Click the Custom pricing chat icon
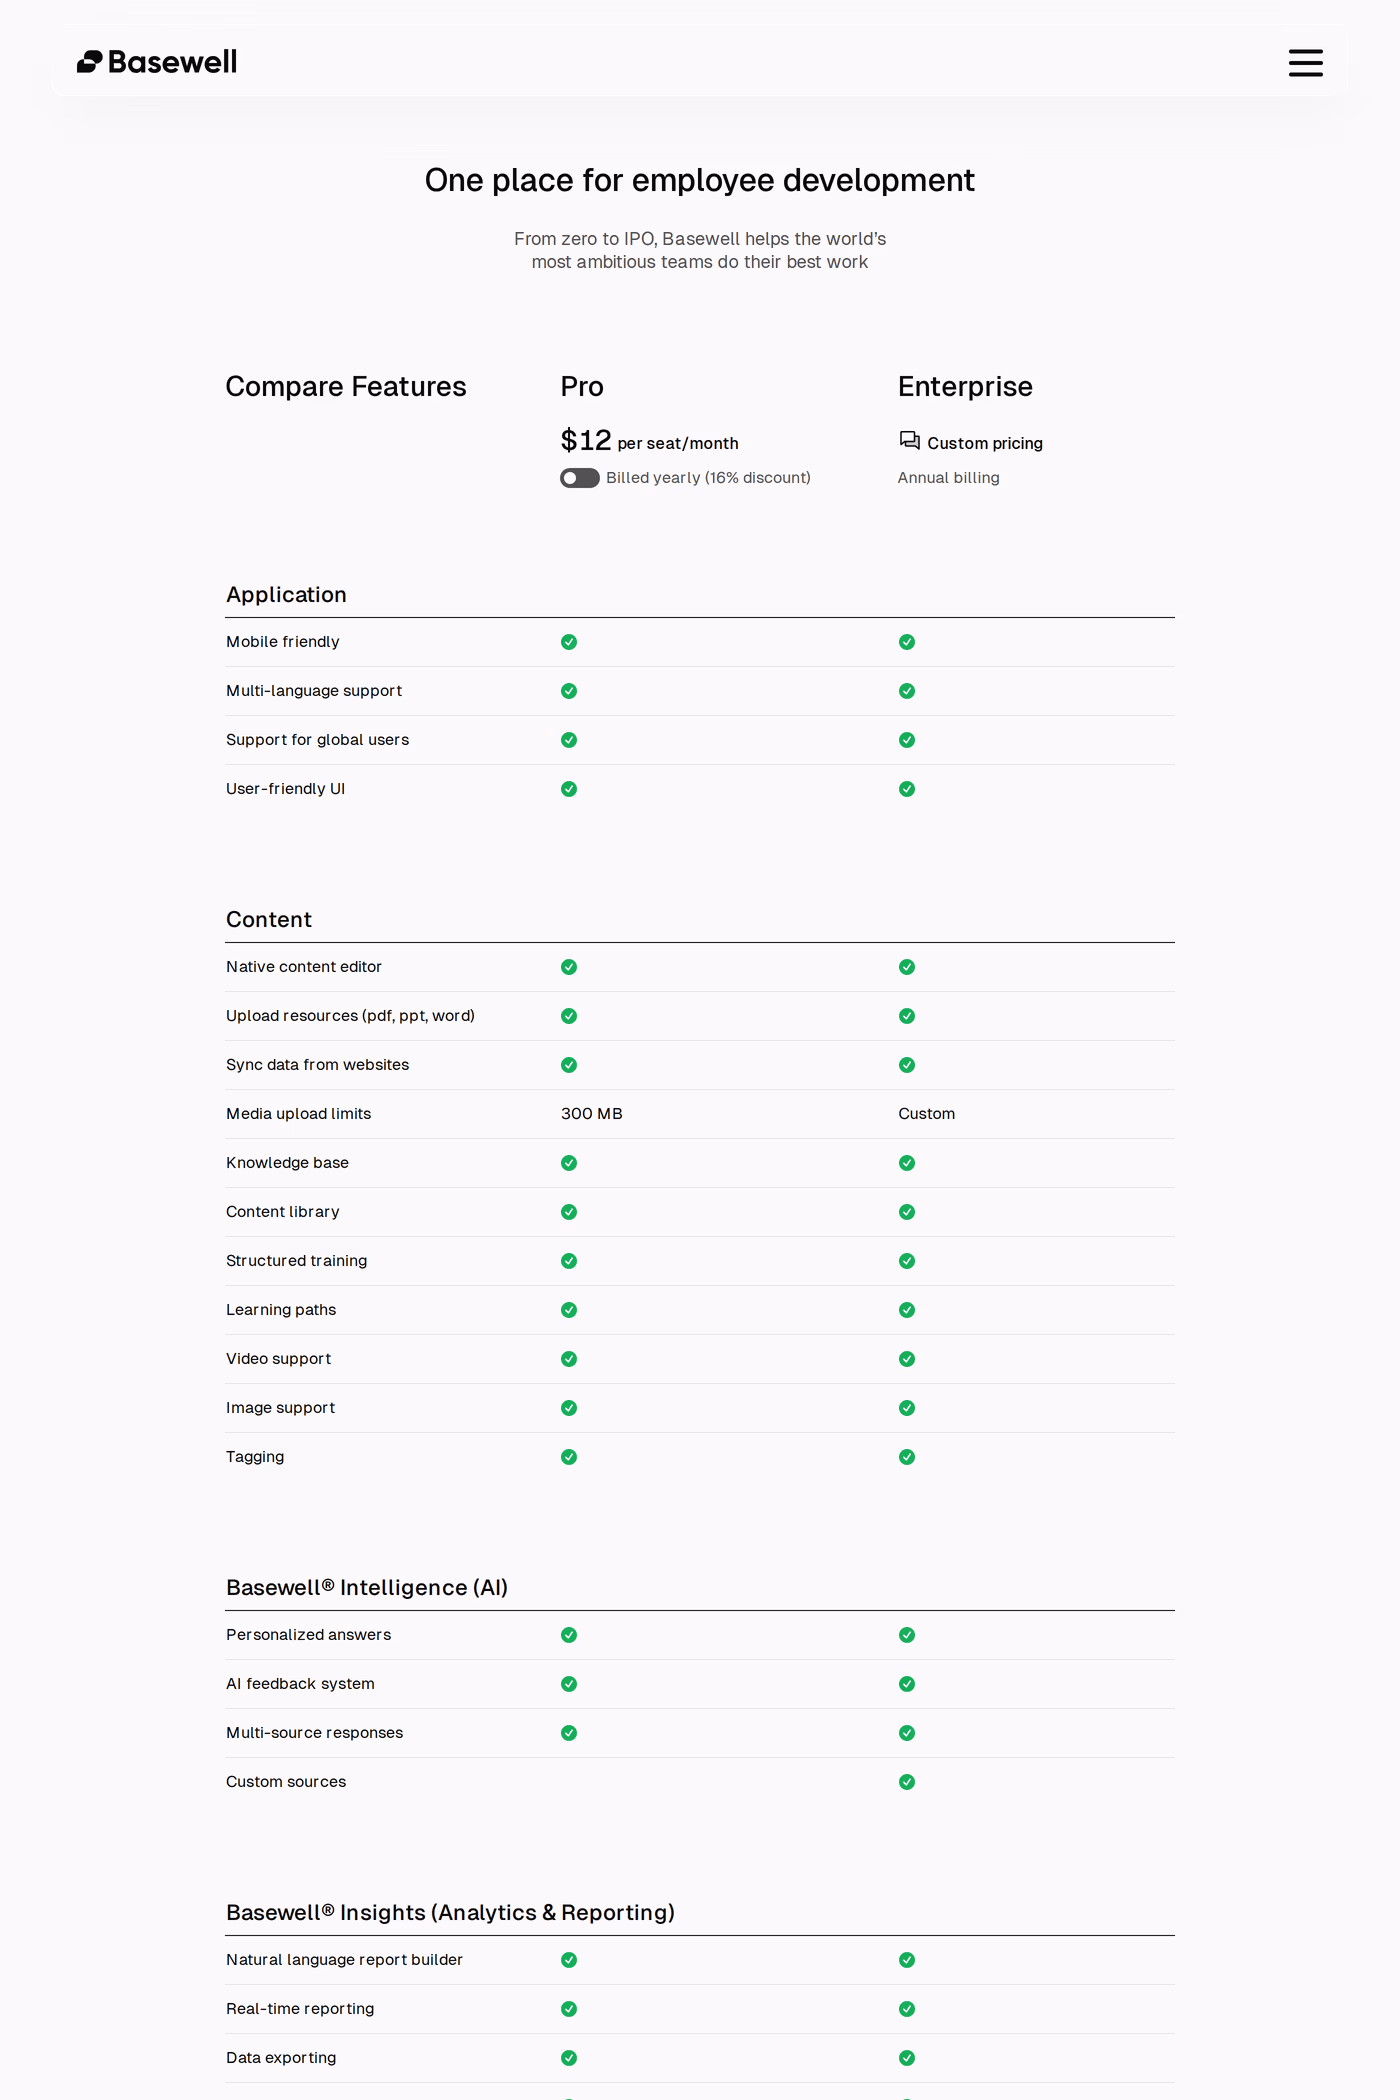 pyautogui.click(x=909, y=441)
